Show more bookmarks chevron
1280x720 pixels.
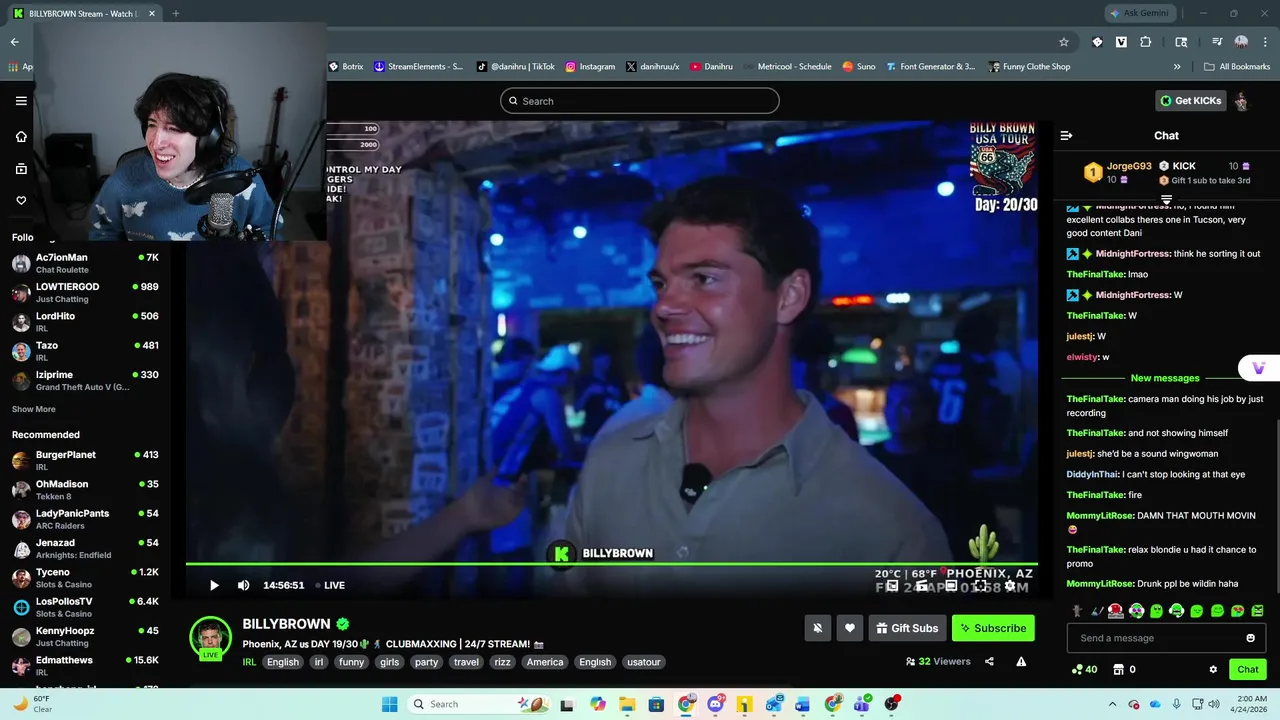click(1177, 67)
